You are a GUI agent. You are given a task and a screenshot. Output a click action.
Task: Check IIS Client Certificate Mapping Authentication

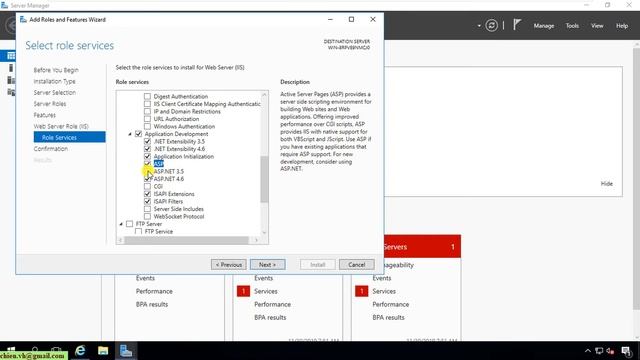pyautogui.click(x=147, y=104)
